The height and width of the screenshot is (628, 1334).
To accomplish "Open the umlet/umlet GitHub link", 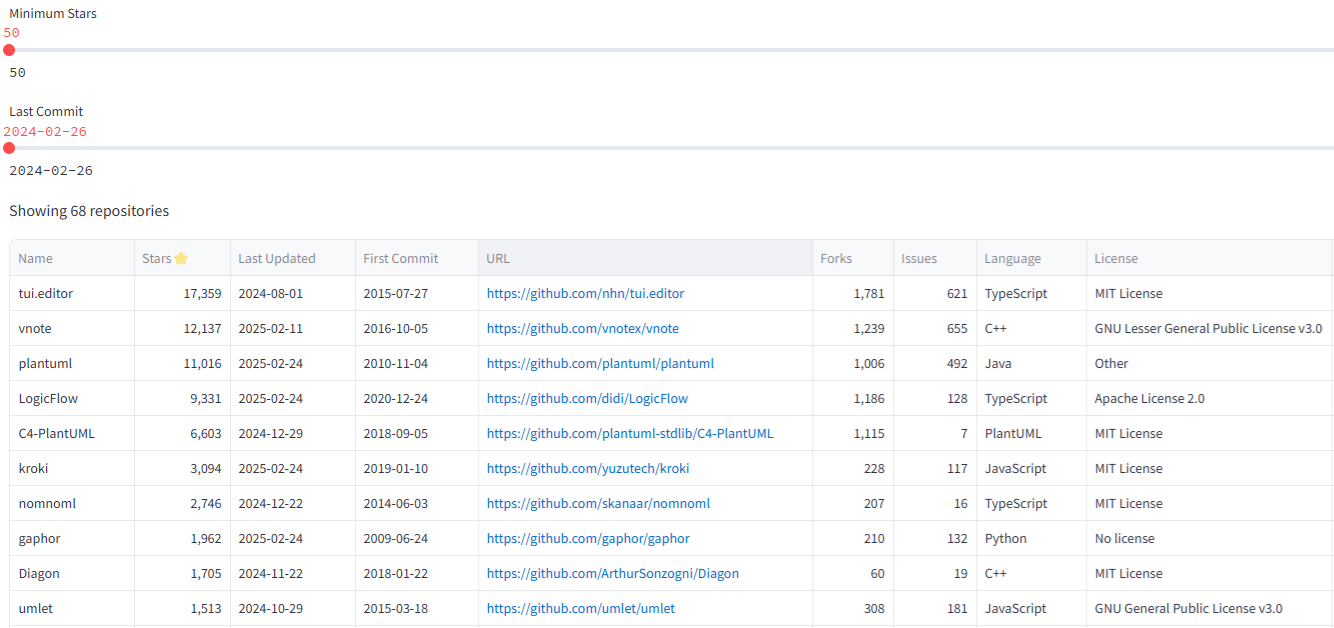I will coord(581,609).
